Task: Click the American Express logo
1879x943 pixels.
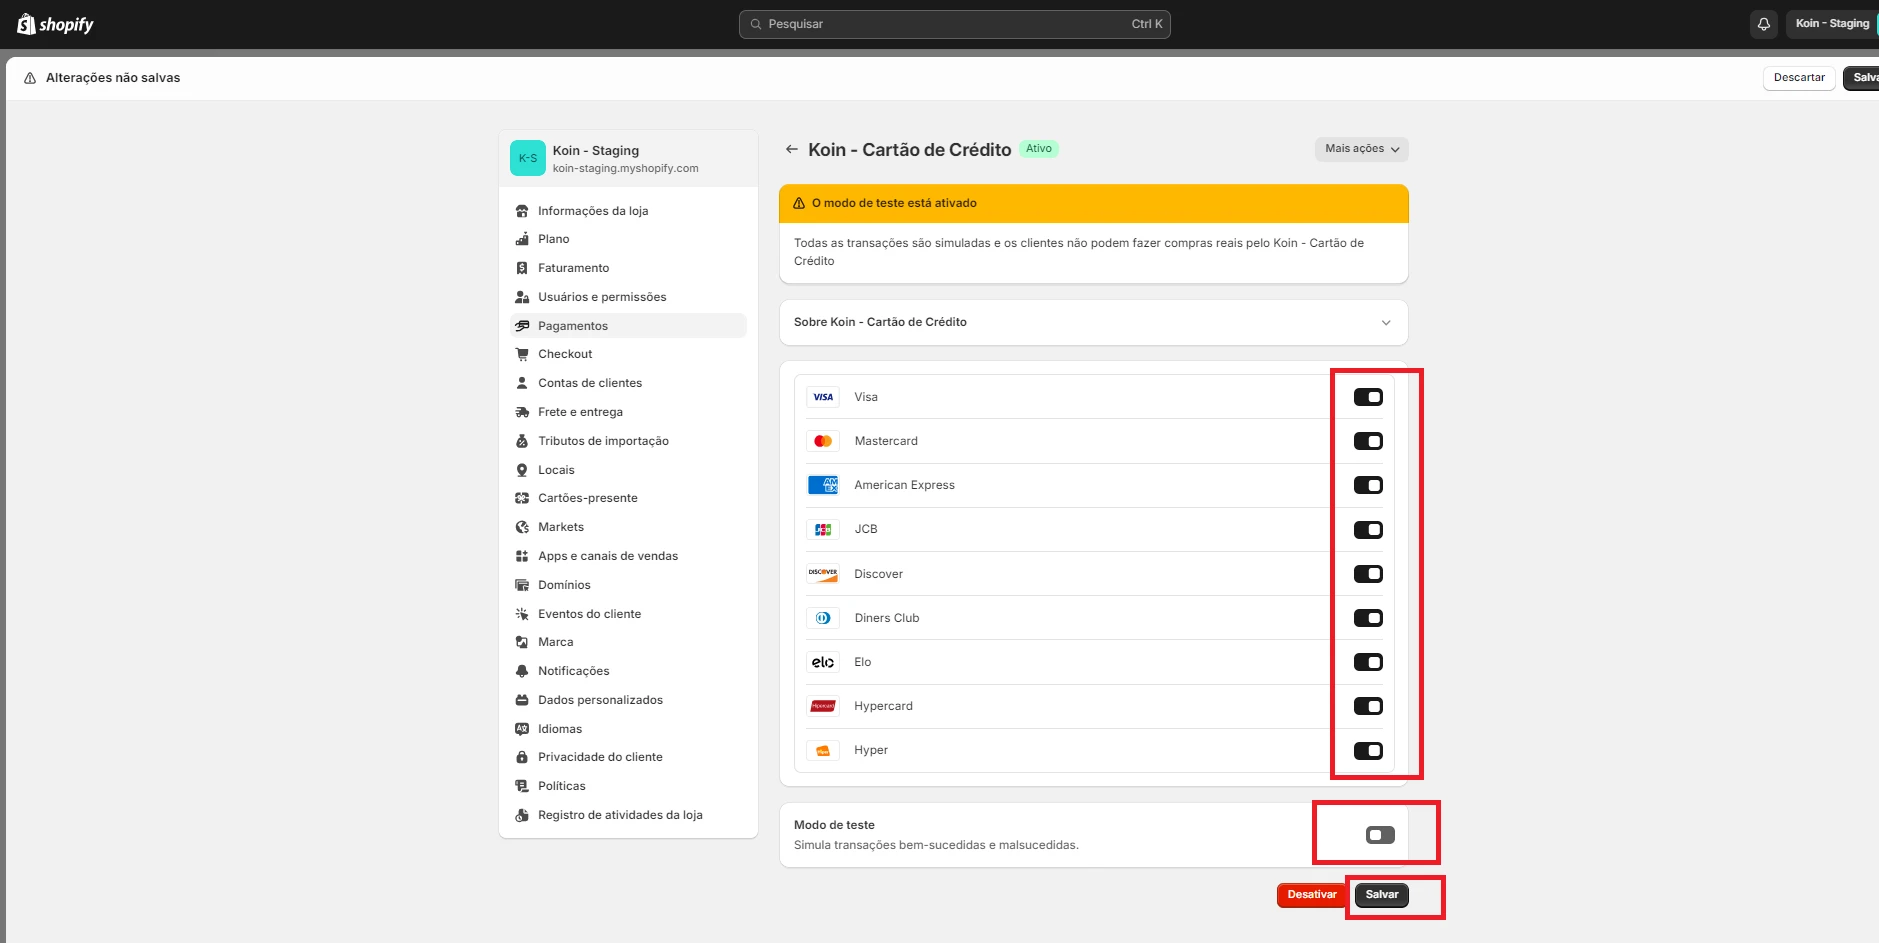Action: pyautogui.click(x=823, y=485)
